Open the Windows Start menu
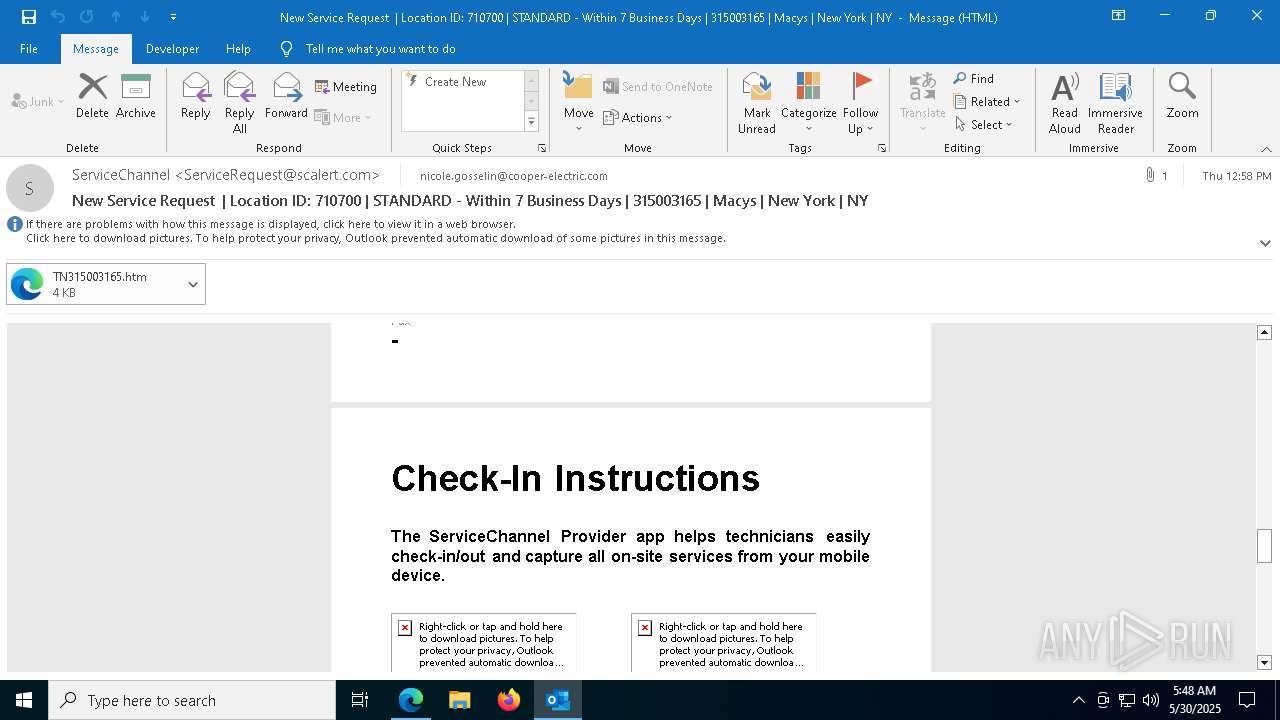Screen dimensions: 1280x720 (x=24, y=700)
